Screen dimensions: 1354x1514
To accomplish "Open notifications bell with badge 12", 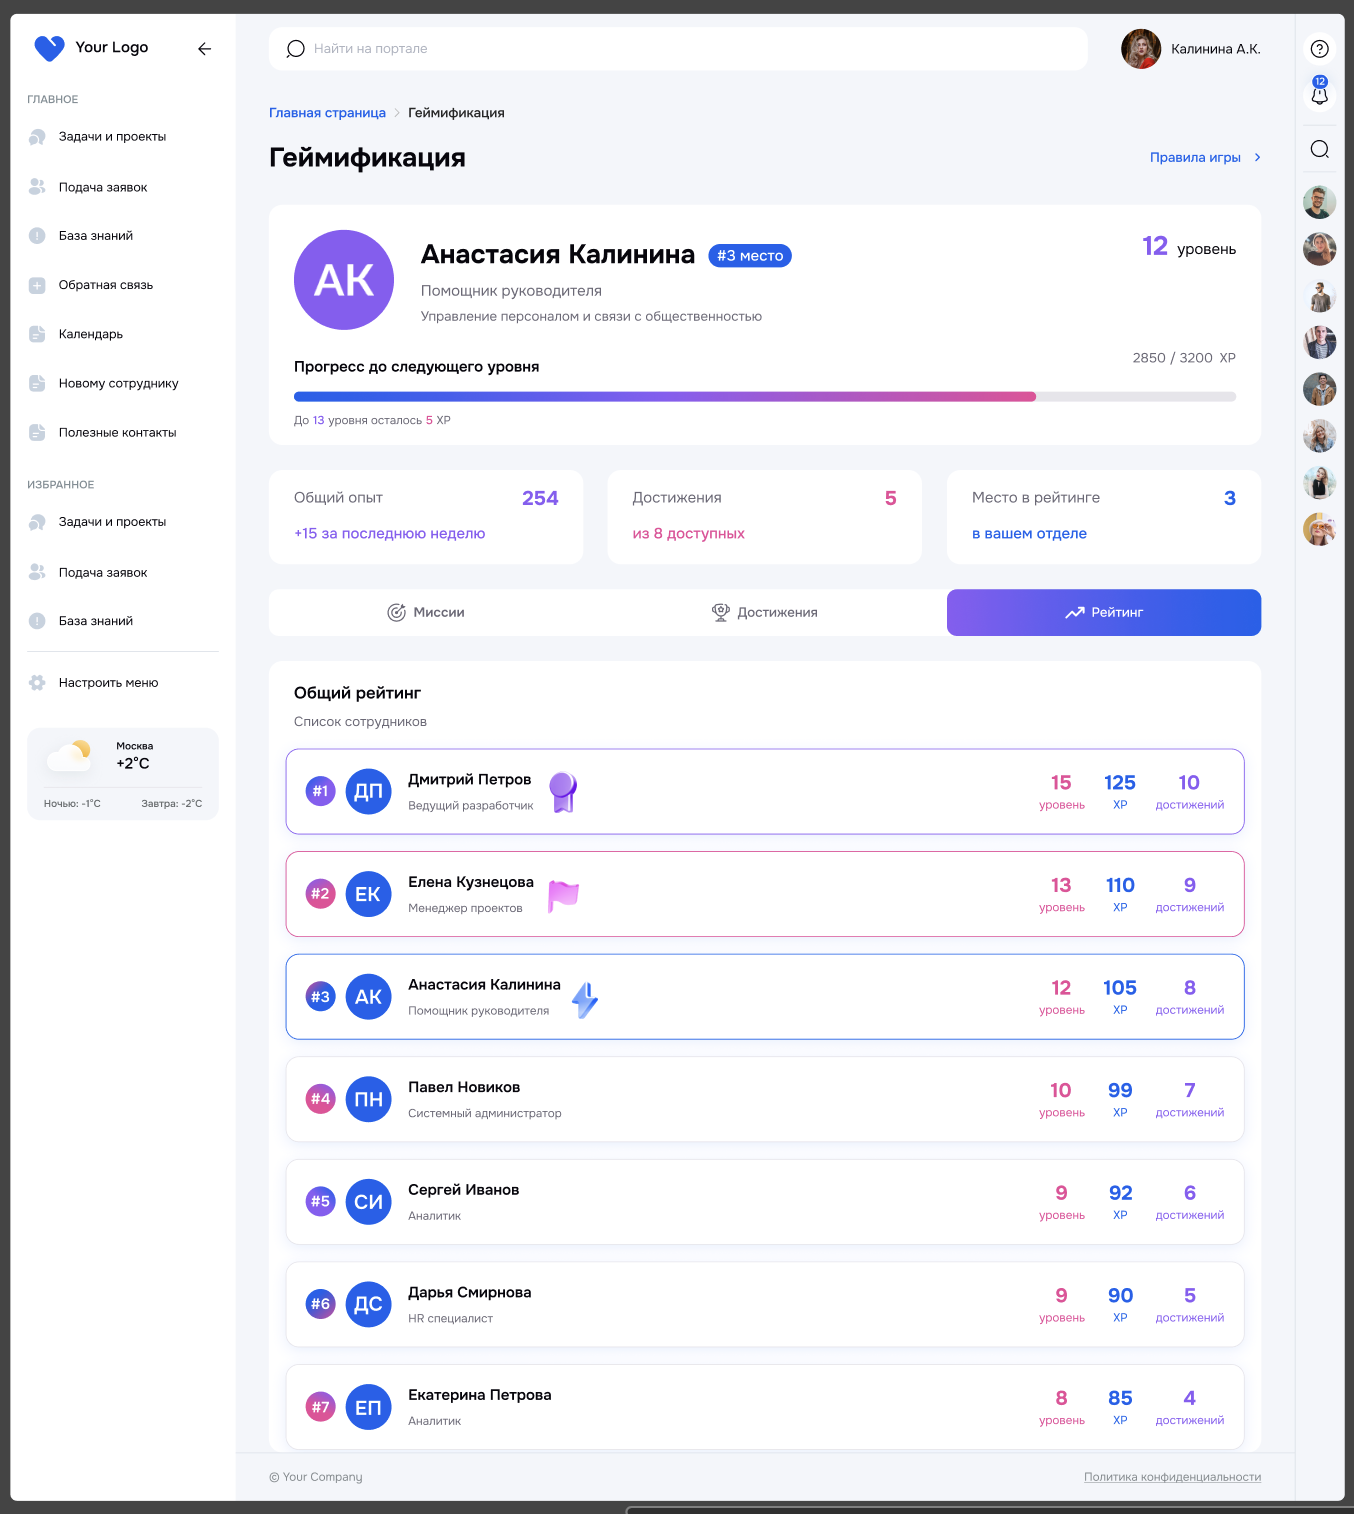I will pyautogui.click(x=1319, y=94).
